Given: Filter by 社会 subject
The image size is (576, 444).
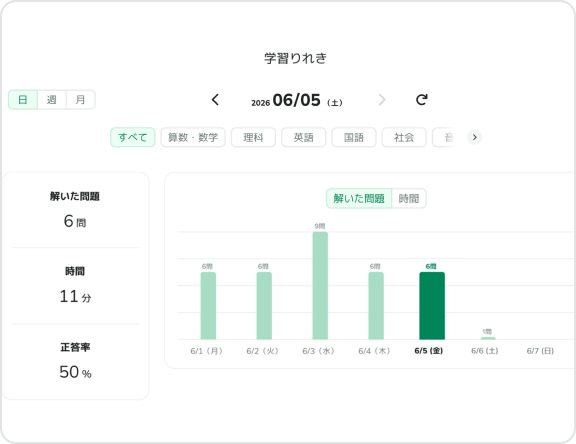Looking at the screenshot, I should click(404, 137).
